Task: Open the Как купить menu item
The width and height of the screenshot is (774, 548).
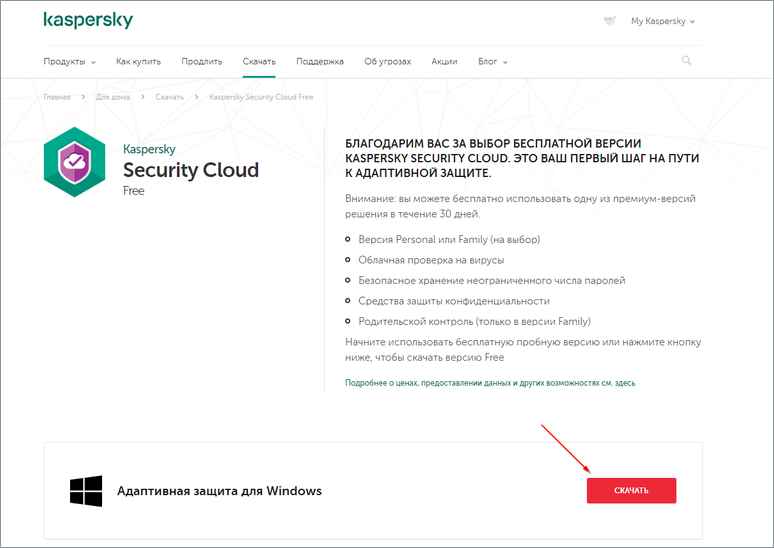Action: (138, 62)
